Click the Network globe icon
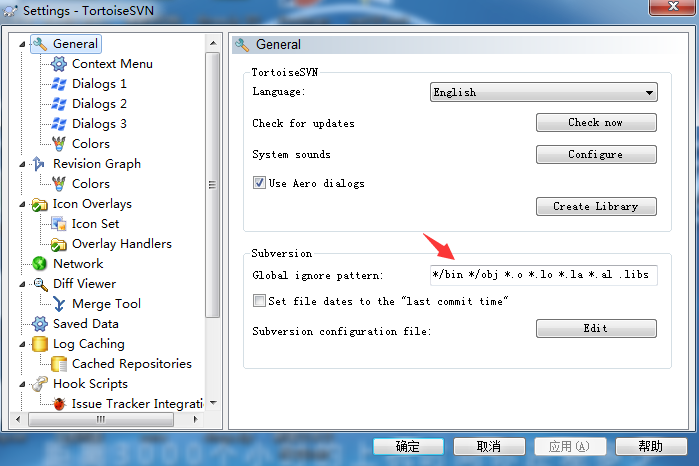The height and width of the screenshot is (466, 699). point(40,264)
